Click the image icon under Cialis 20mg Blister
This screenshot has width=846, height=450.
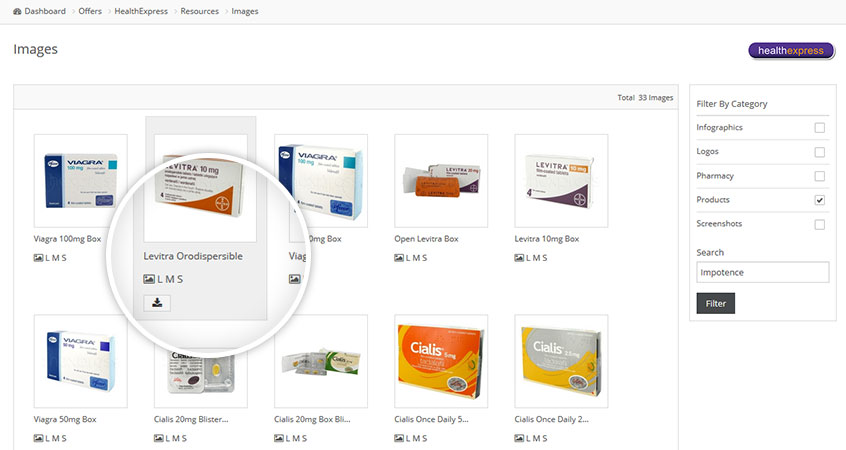pos(159,438)
